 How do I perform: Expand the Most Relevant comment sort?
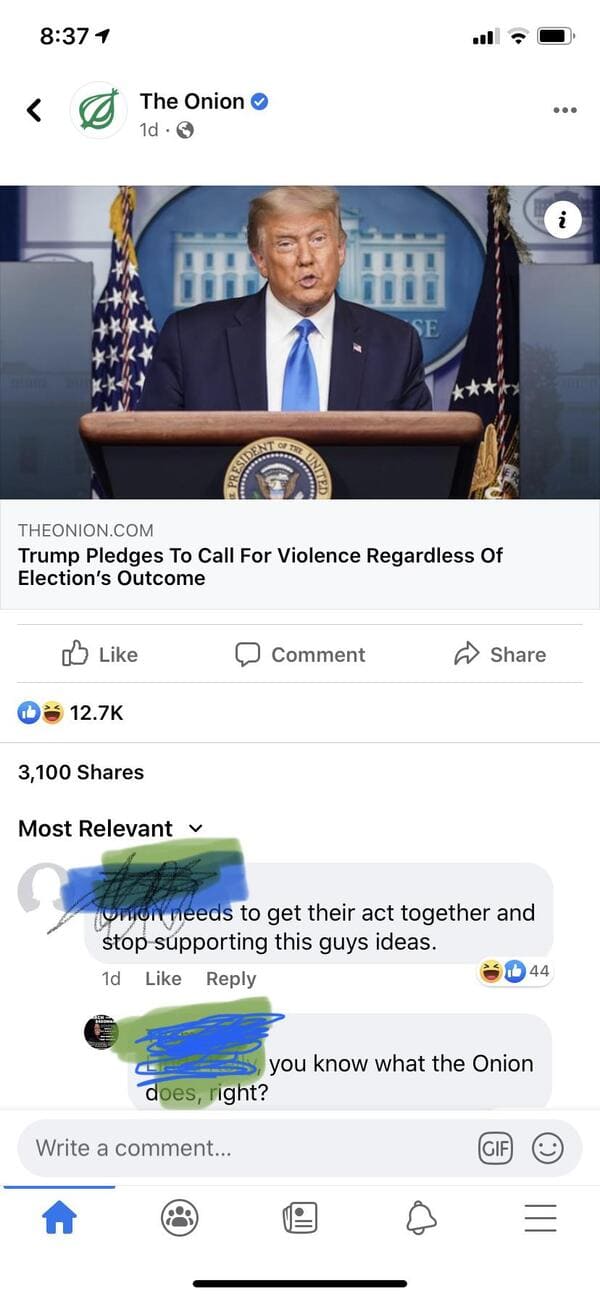(x=110, y=828)
